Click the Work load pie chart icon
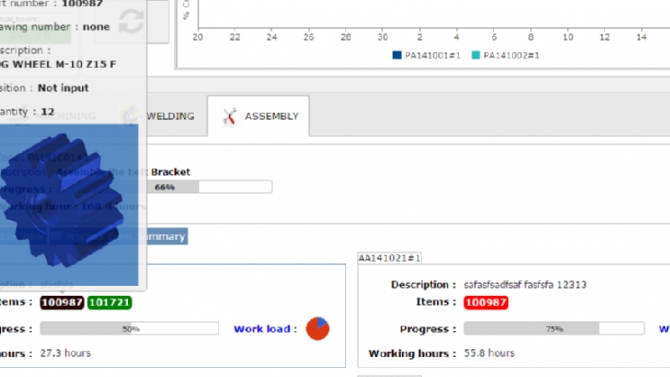This screenshot has width=670, height=377. (x=317, y=329)
